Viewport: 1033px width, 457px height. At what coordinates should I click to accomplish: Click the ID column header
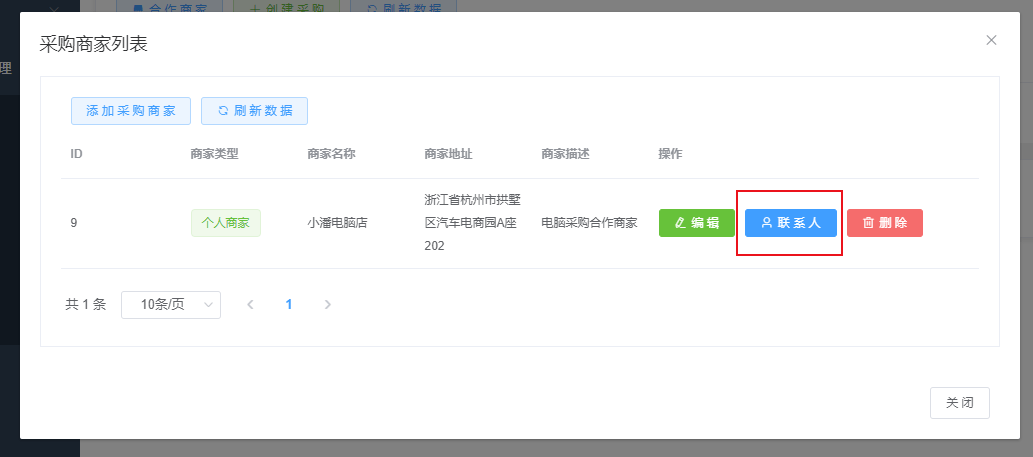(x=76, y=154)
